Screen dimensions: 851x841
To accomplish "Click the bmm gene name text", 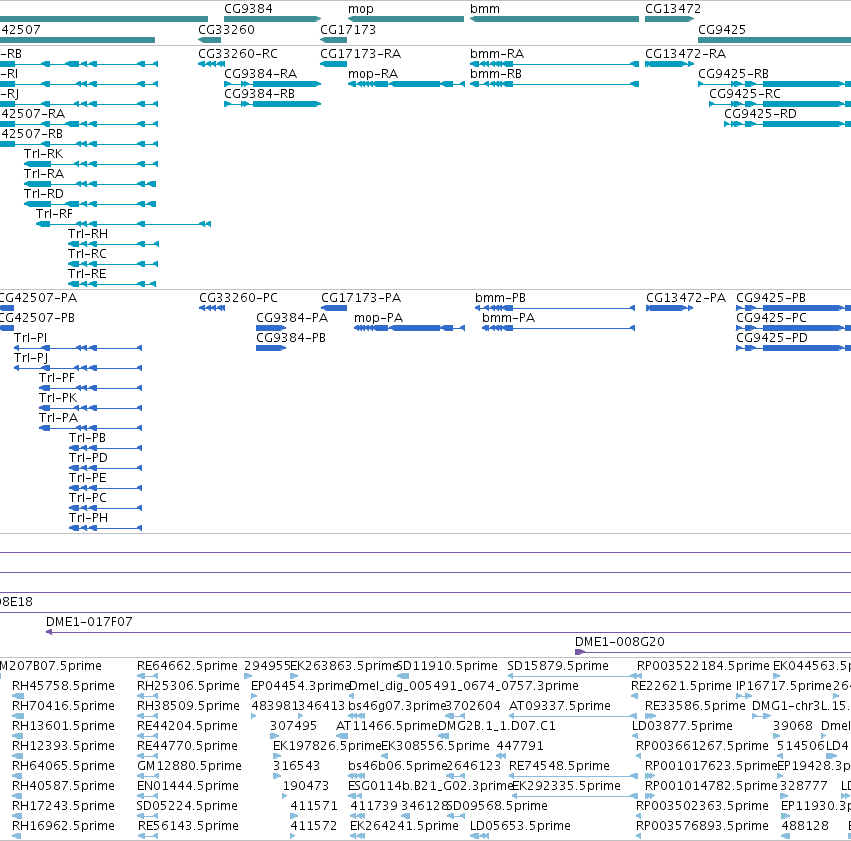I will (485, 9).
